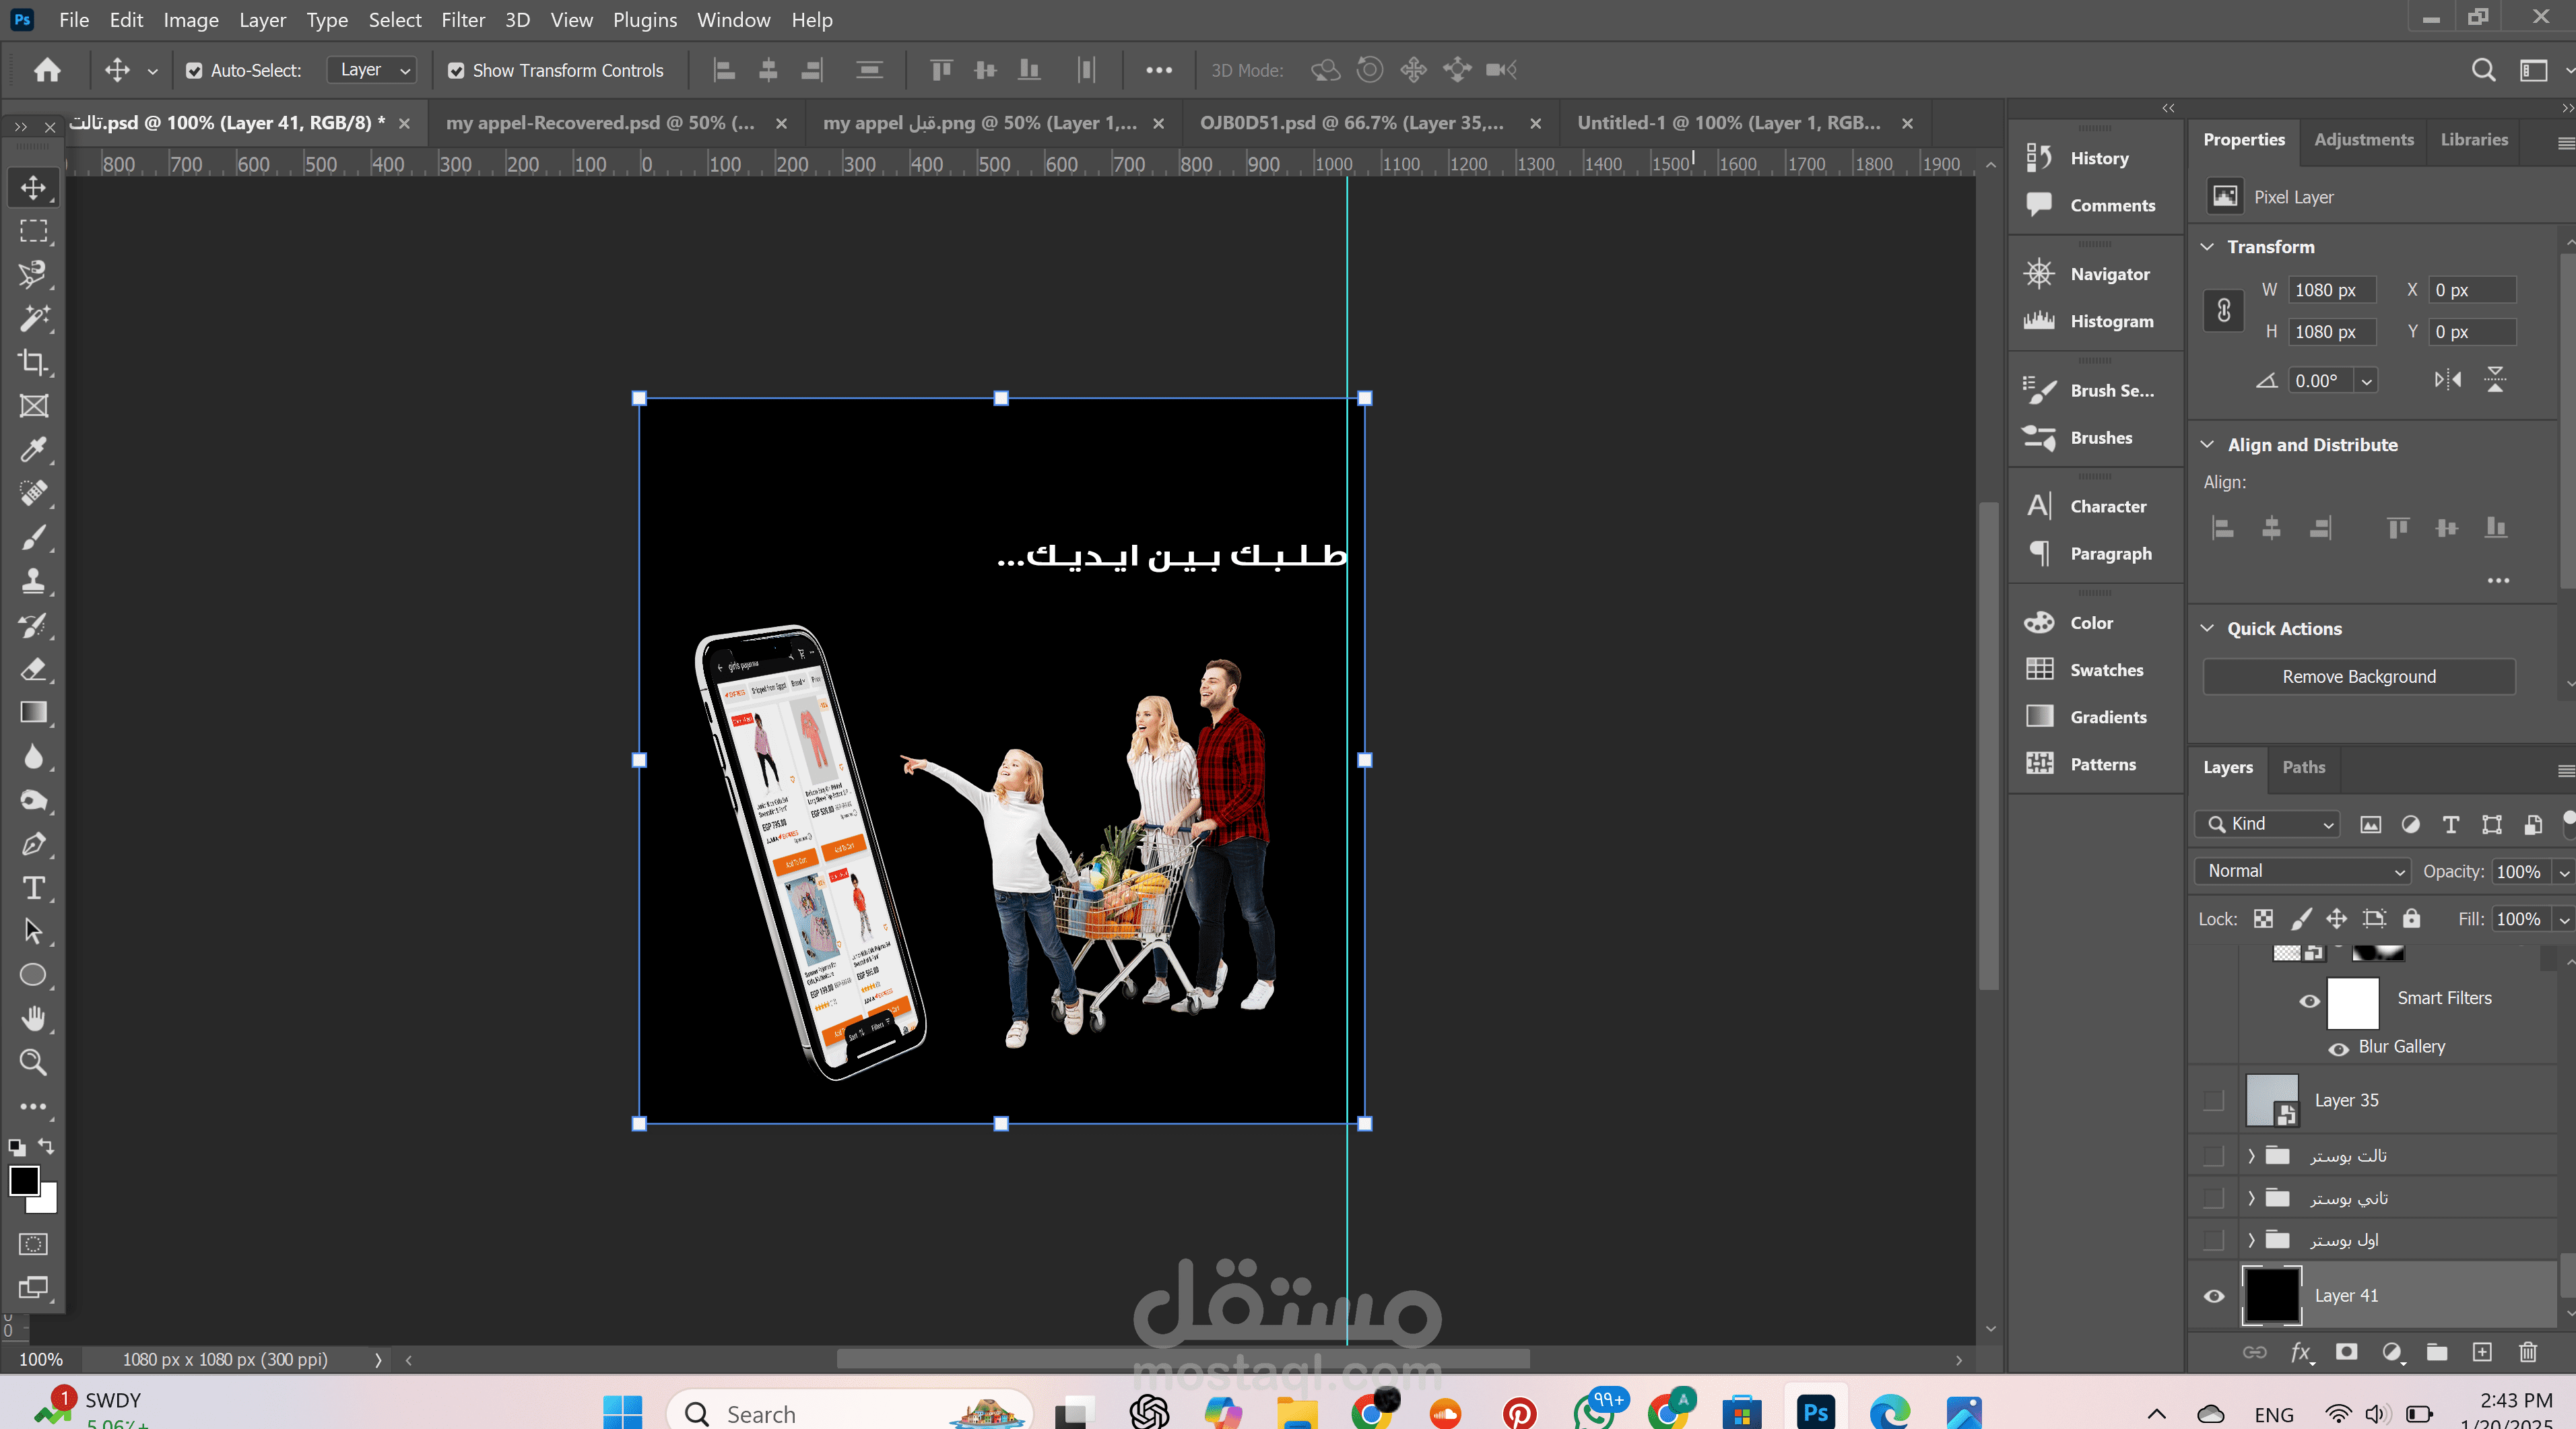Image resolution: width=2576 pixels, height=1429 pixels.
Task: Open the Brush Settings panel
Action: coord(2094,390)
